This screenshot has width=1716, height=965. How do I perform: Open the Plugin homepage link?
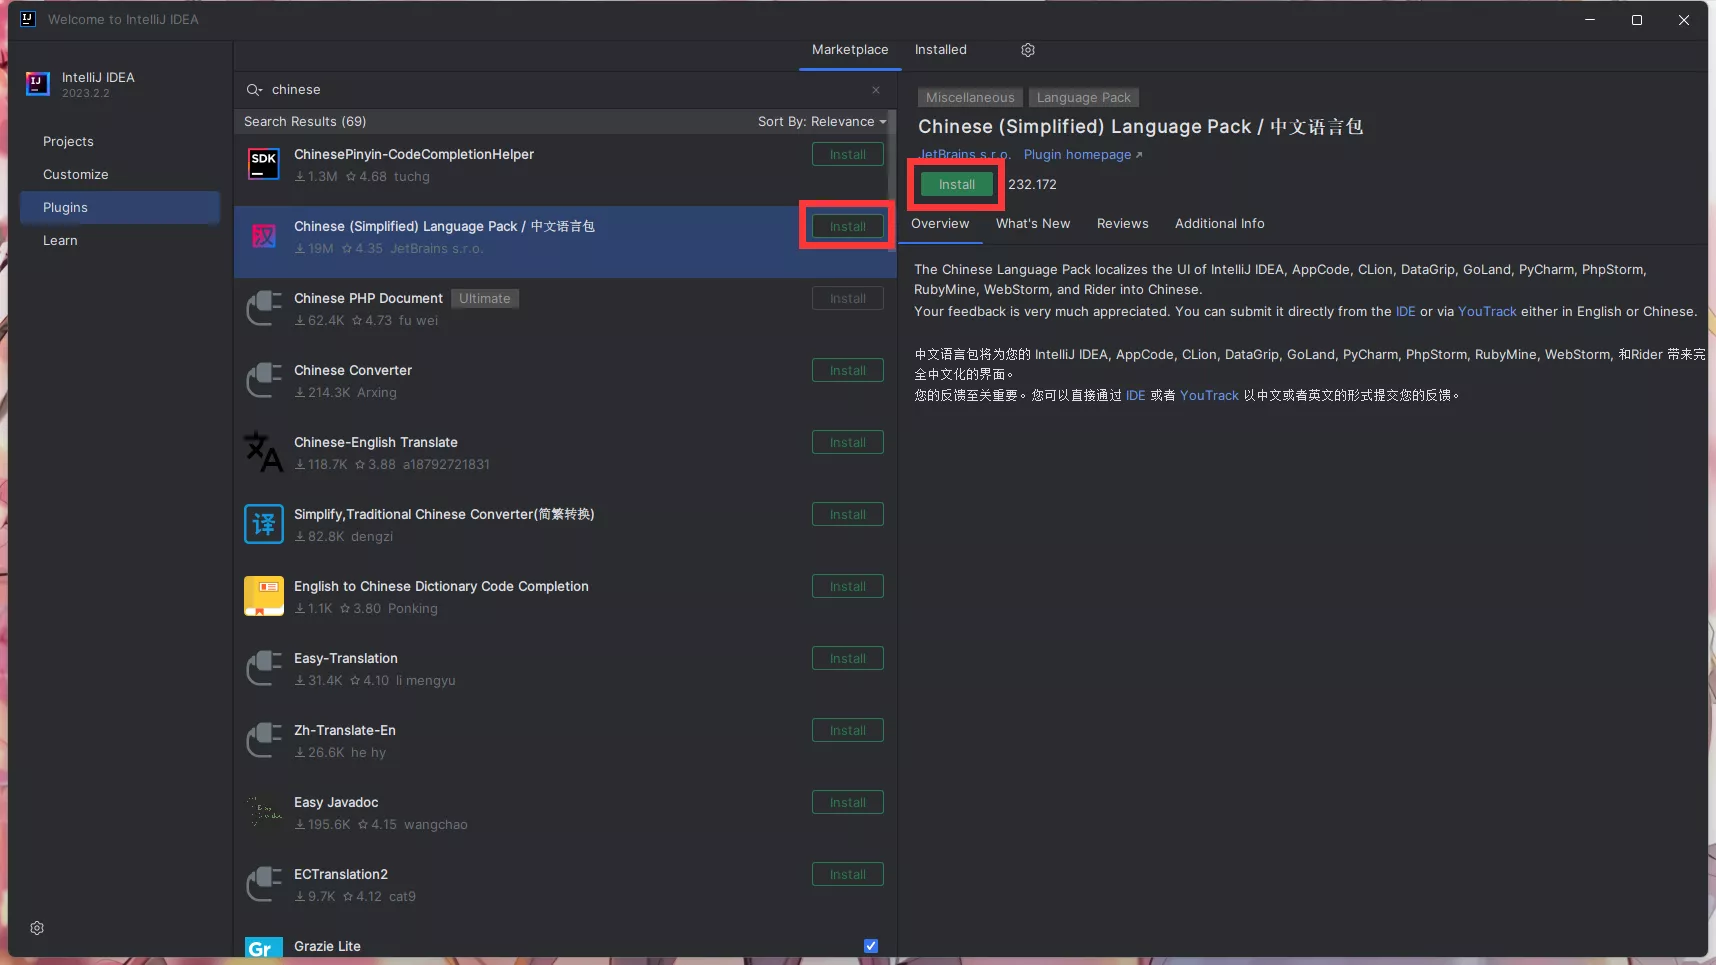tap(1082, 155)
